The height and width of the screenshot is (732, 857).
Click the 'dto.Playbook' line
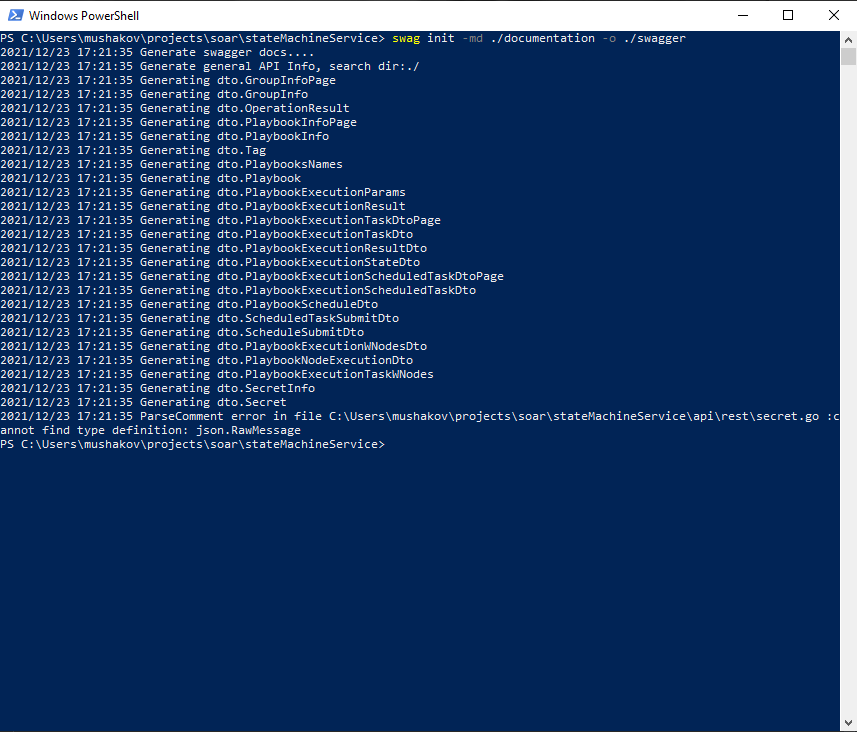[150, 178]
